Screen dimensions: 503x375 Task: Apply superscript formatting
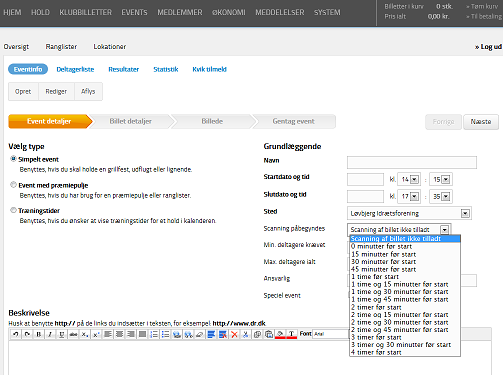pyautogui.click(x=96, y=334)
